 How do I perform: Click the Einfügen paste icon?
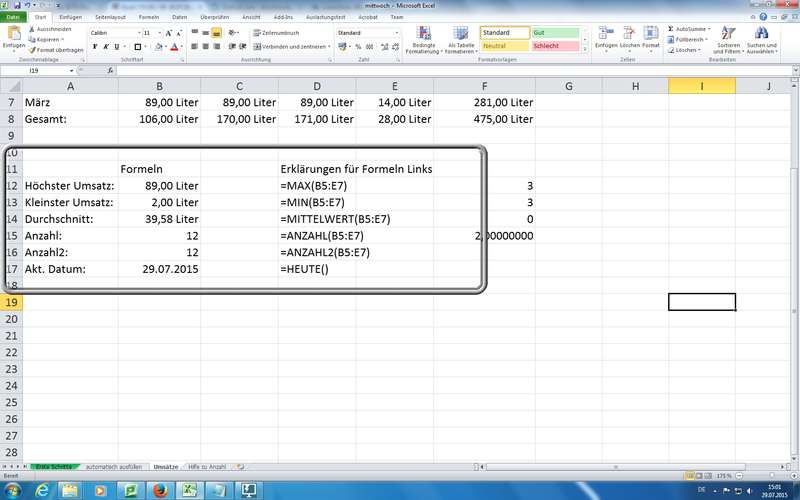(x=13, y=34)
